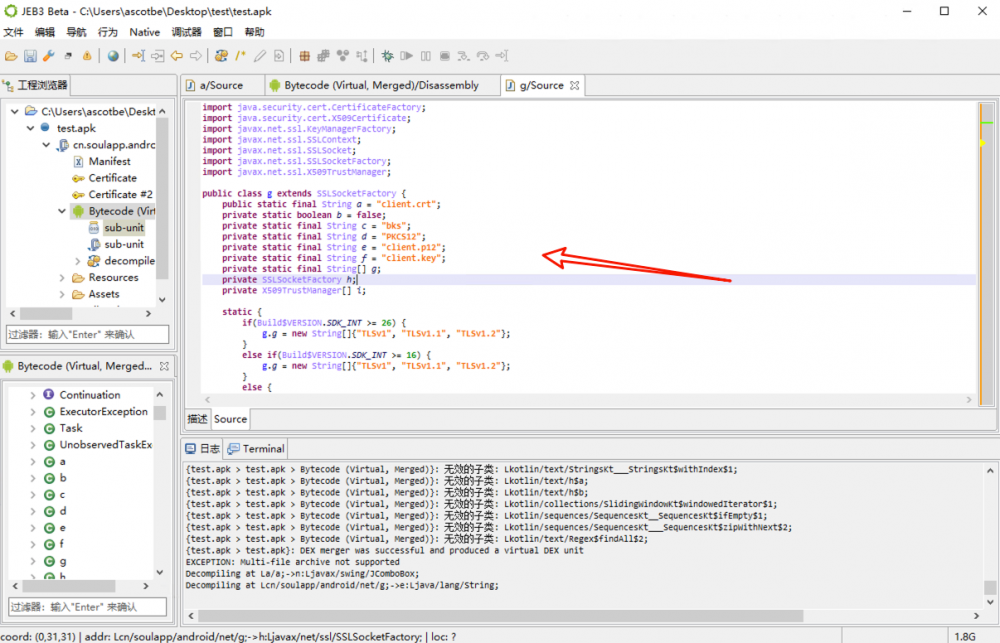This screenshot has width=1000, height=643.
Task: Click the green bug debug icon
Action: (x=388, y=56)
